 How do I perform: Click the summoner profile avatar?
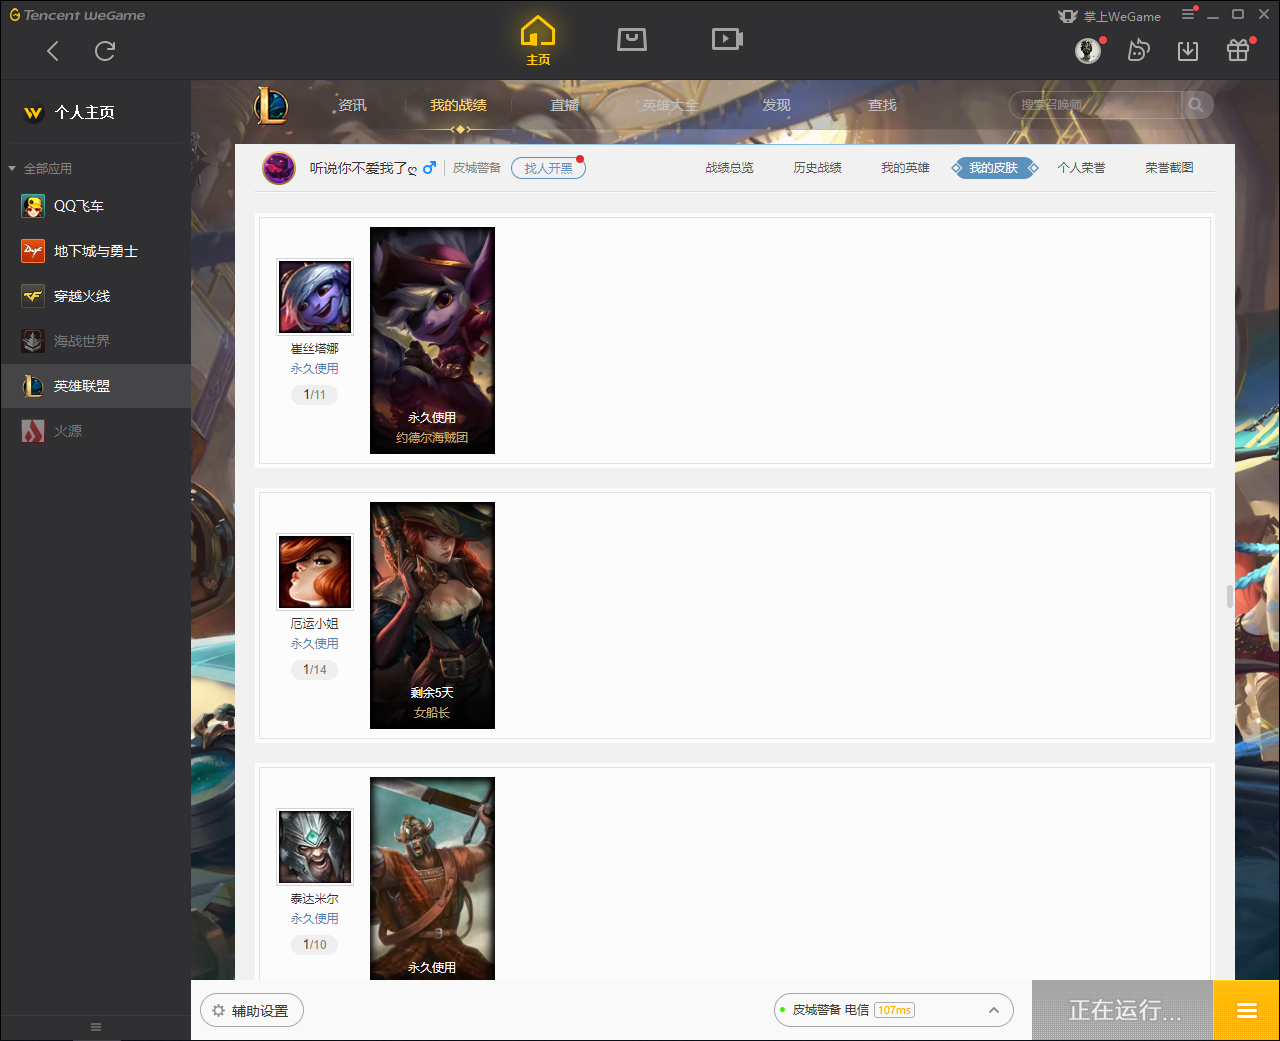click(279, 168)
